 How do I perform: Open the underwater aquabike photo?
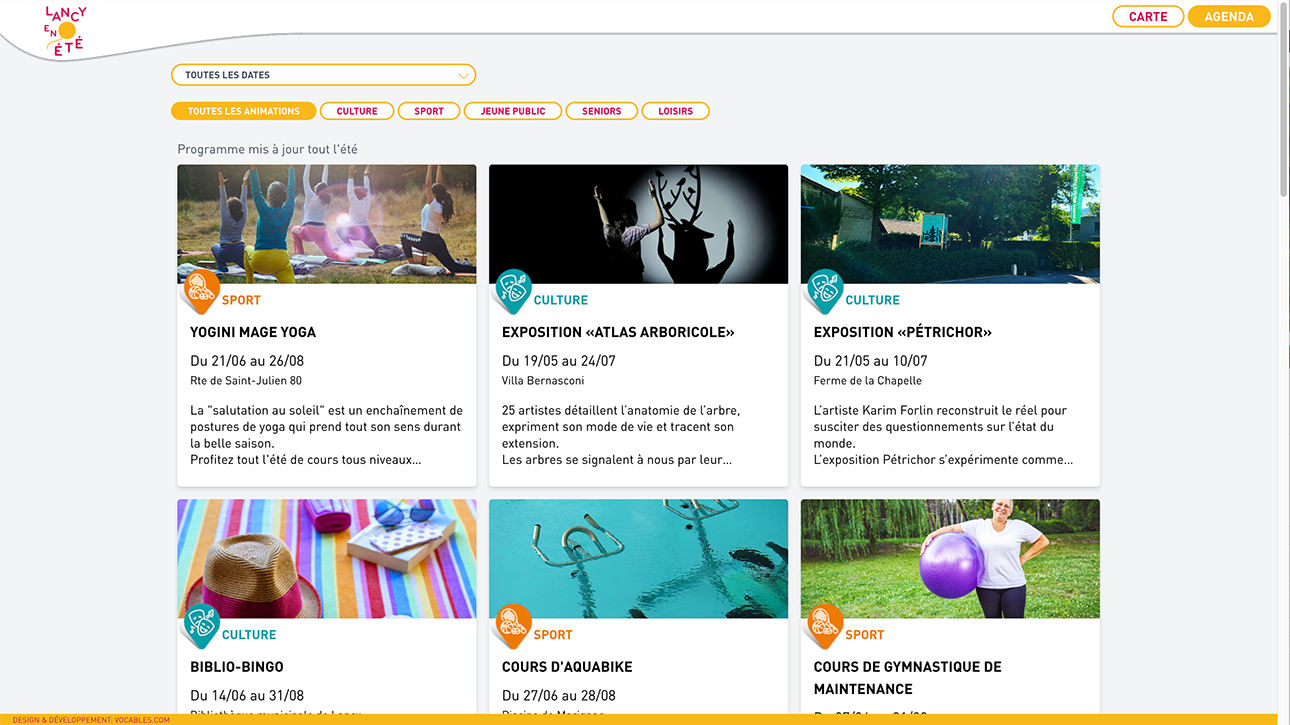click(638, 559)
